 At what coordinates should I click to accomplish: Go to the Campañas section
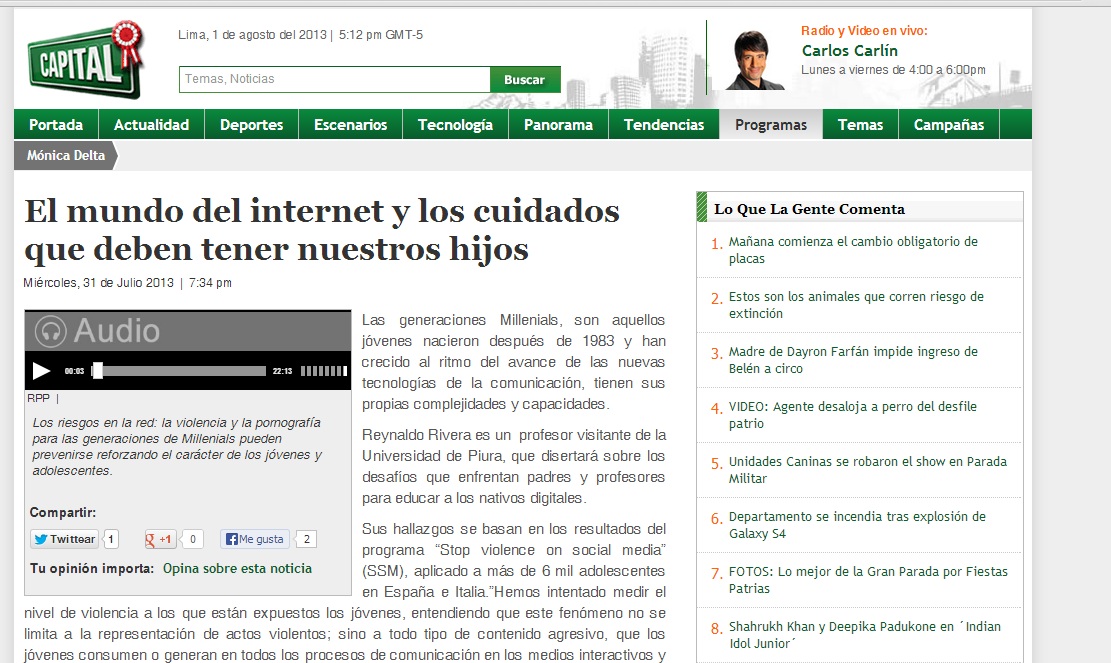pyautogui.click(x=948, y=125)
